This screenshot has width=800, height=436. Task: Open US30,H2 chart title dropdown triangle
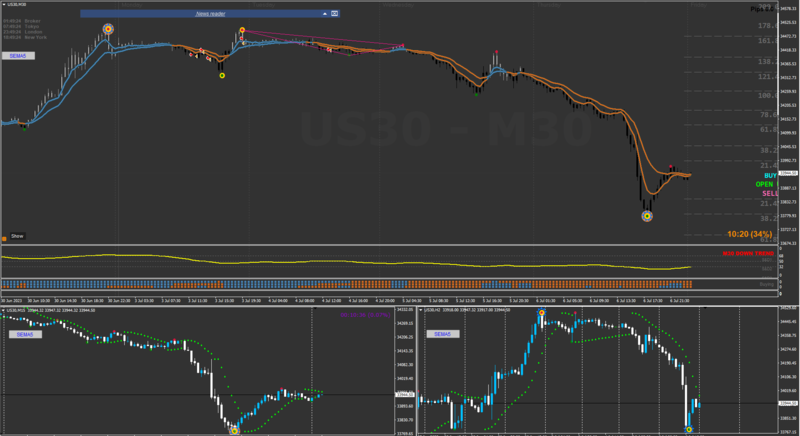(421, 310)
